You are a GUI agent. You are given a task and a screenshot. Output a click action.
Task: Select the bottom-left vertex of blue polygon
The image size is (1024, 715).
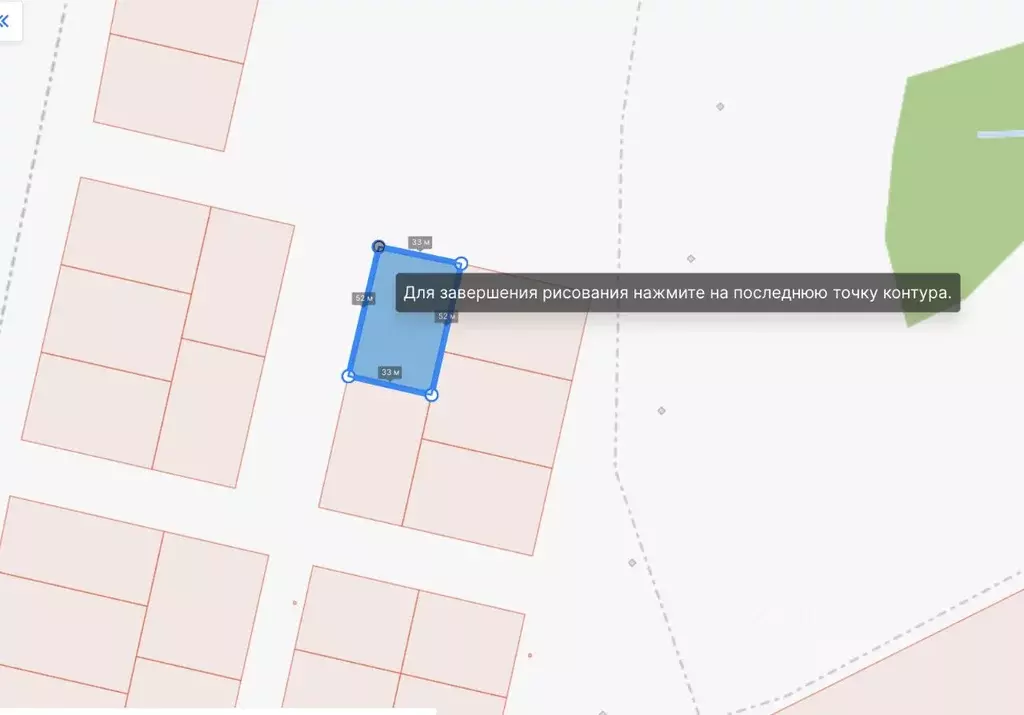[348, 376]
